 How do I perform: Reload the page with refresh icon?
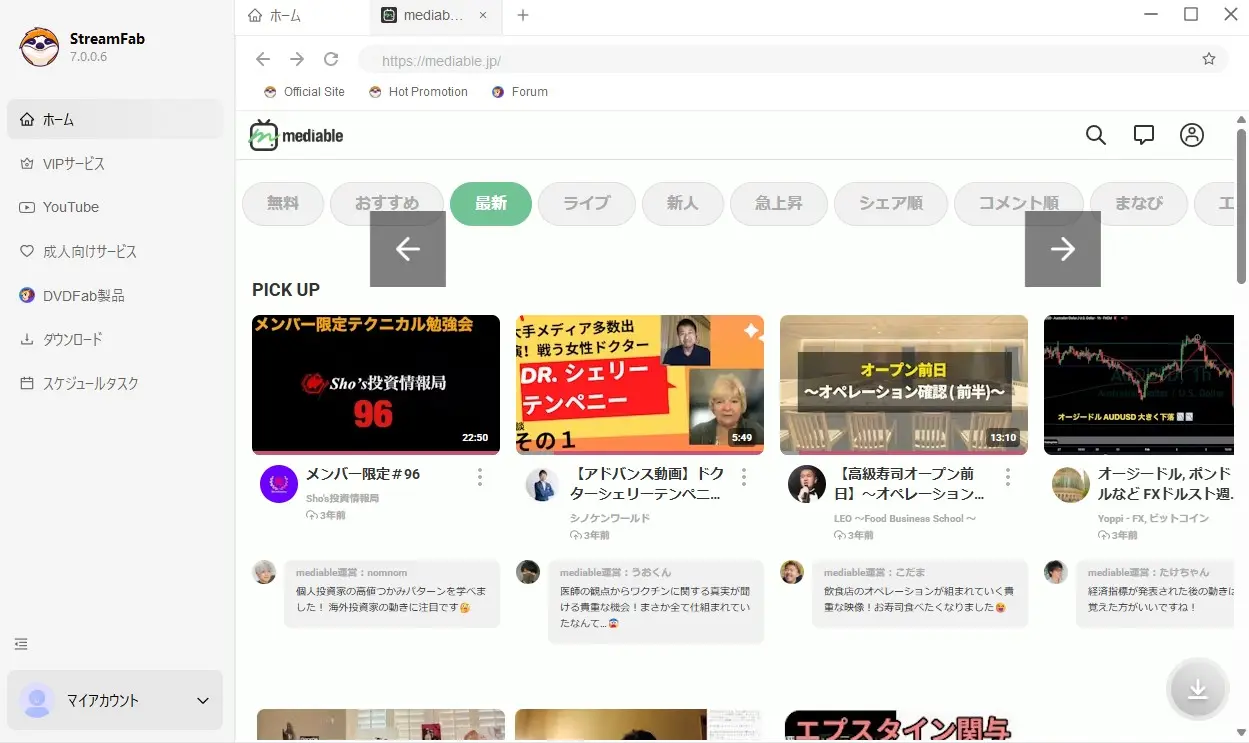(x=331, y=59)
